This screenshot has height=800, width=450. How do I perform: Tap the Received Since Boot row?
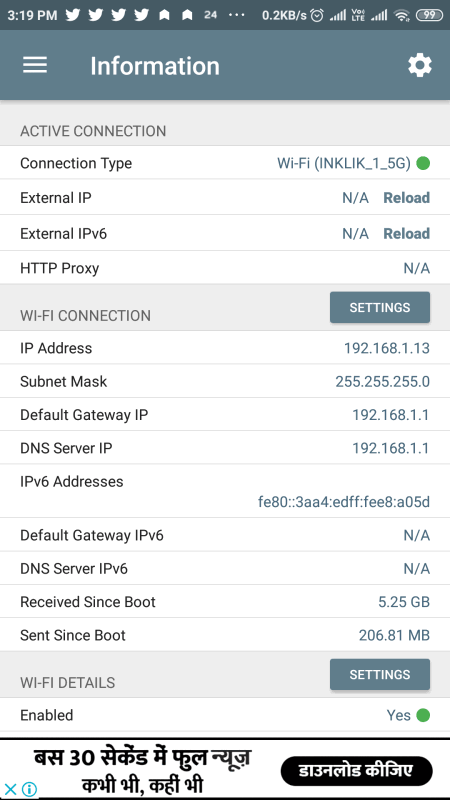tap(225, 602)
